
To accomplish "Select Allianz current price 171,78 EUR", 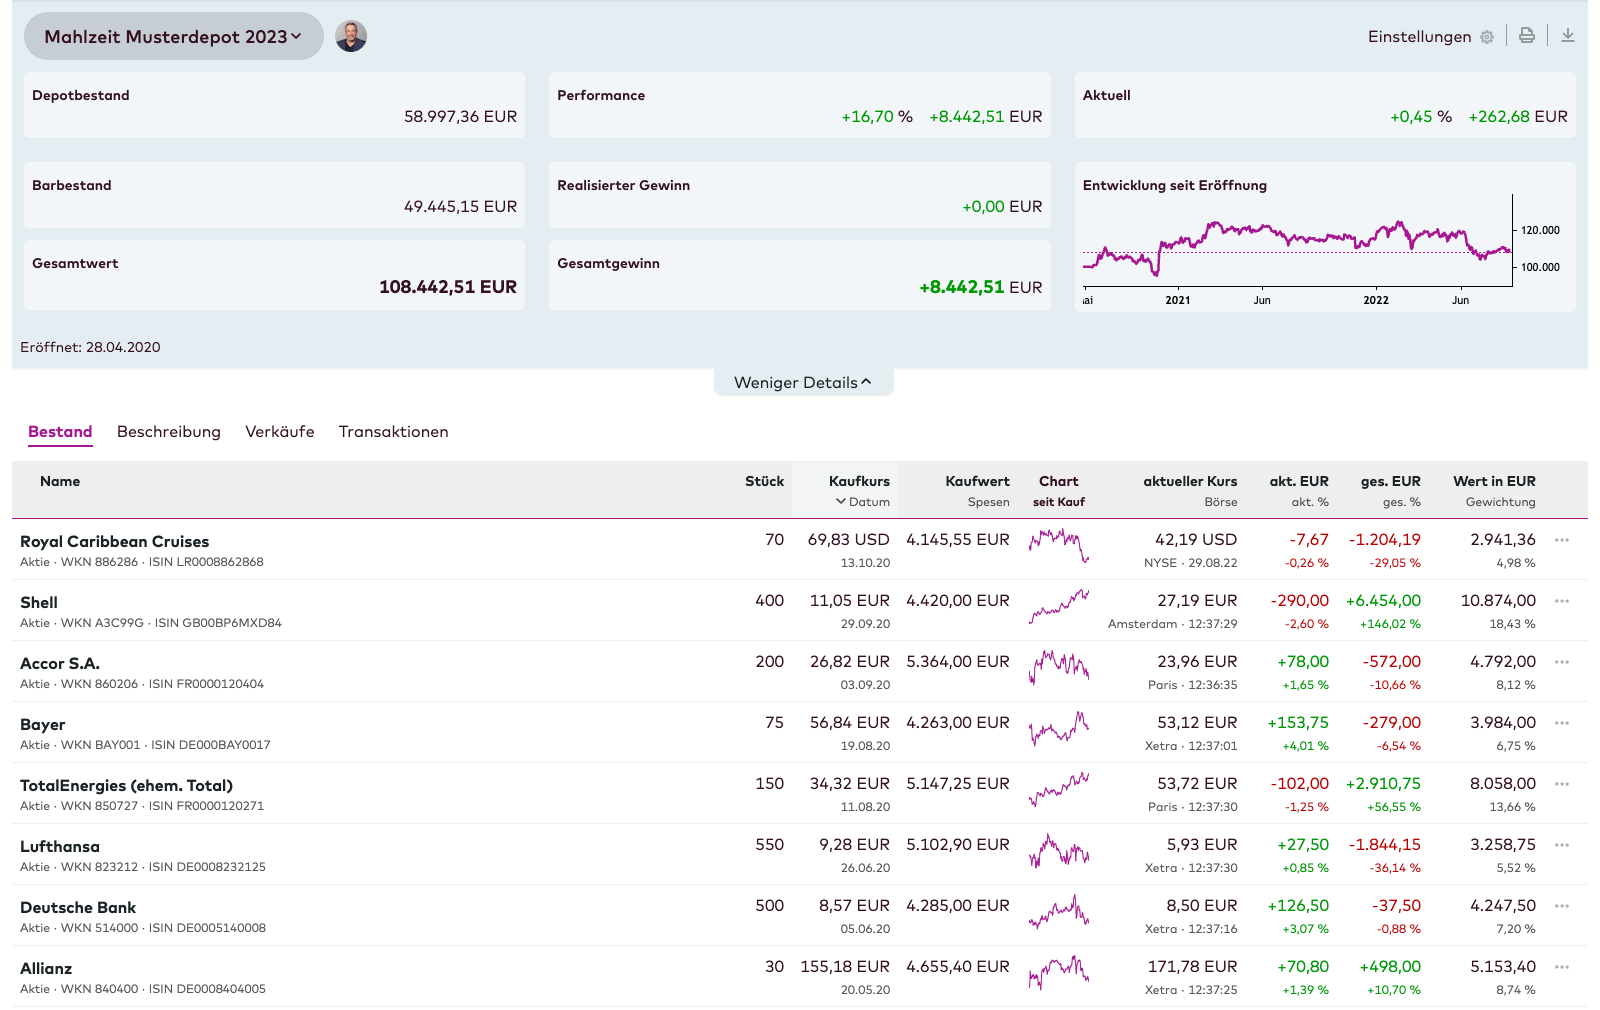I will [1192, 966].
